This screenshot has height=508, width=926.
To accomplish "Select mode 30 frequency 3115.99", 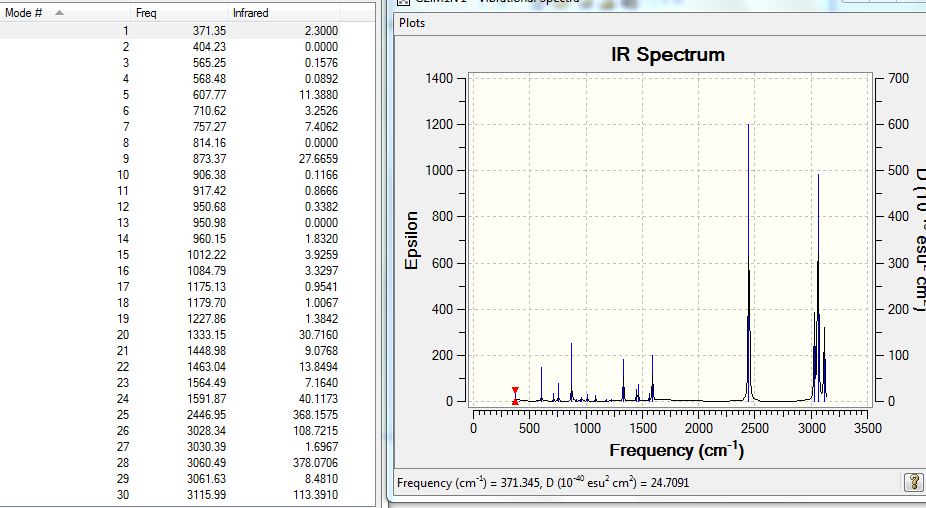I will click(x=207, y=494).
